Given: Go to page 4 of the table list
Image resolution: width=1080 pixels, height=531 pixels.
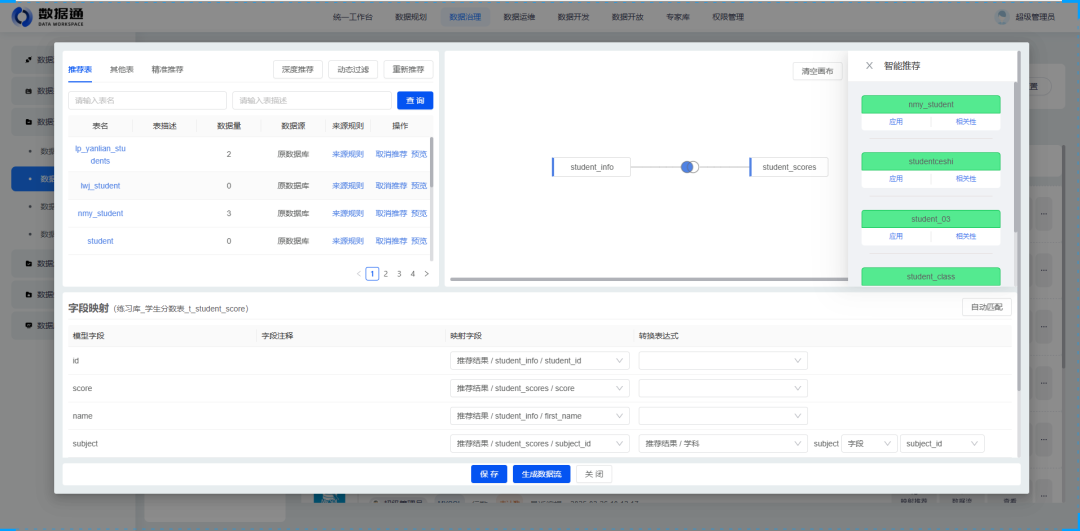Looking at the screenshot, I should (413, 273).
